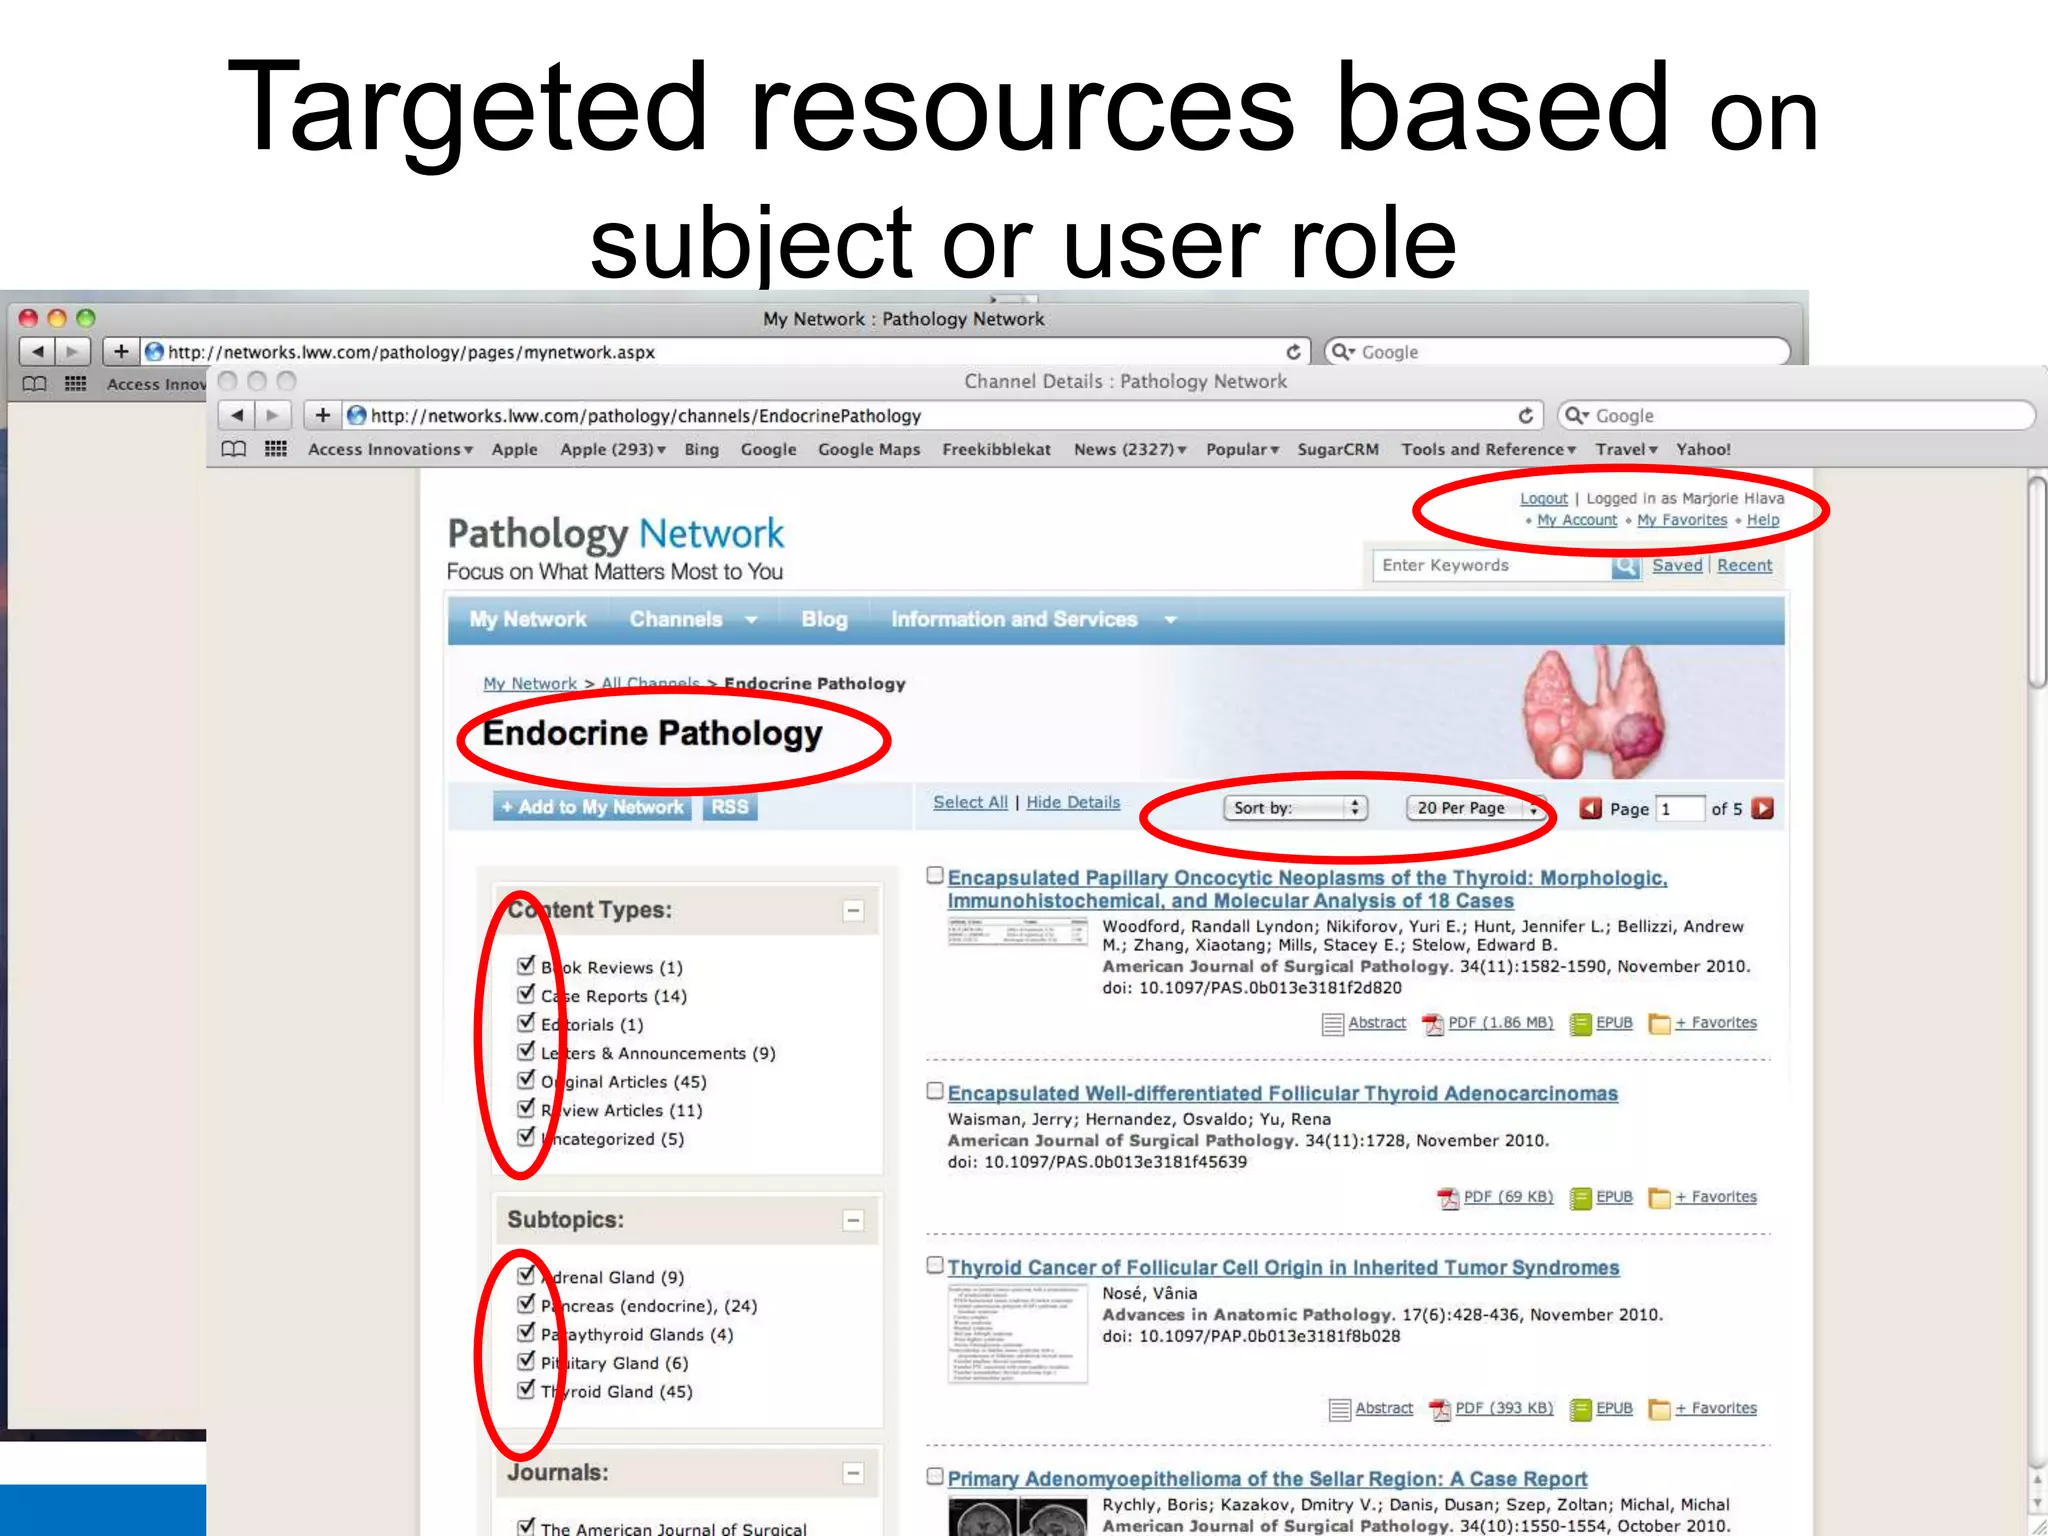Image resolution: width=2048 pixels, height=1536 pixels.
Task: Go back in the My Network window
Action: (37, 352)
